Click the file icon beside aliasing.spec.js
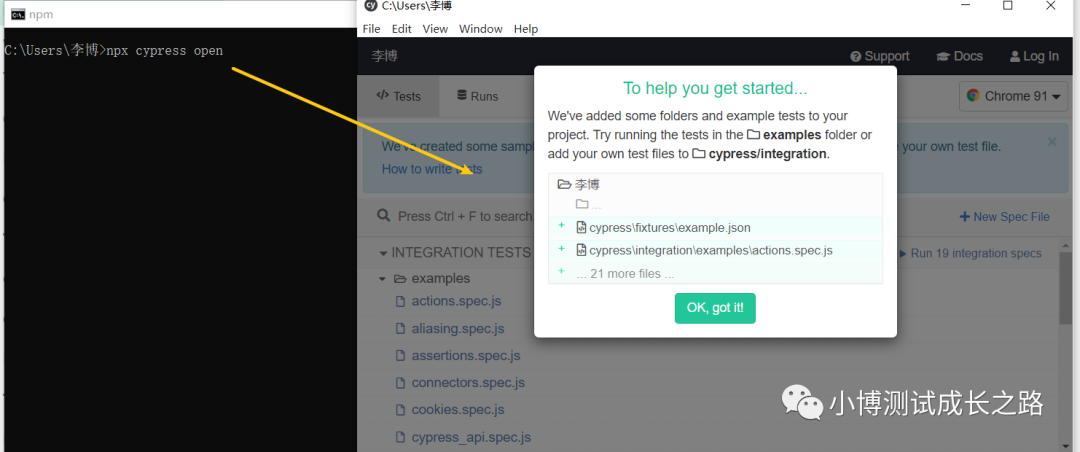Image resolution: width=1080 pixels, height=452 pixels. click(x=400, y=329)
